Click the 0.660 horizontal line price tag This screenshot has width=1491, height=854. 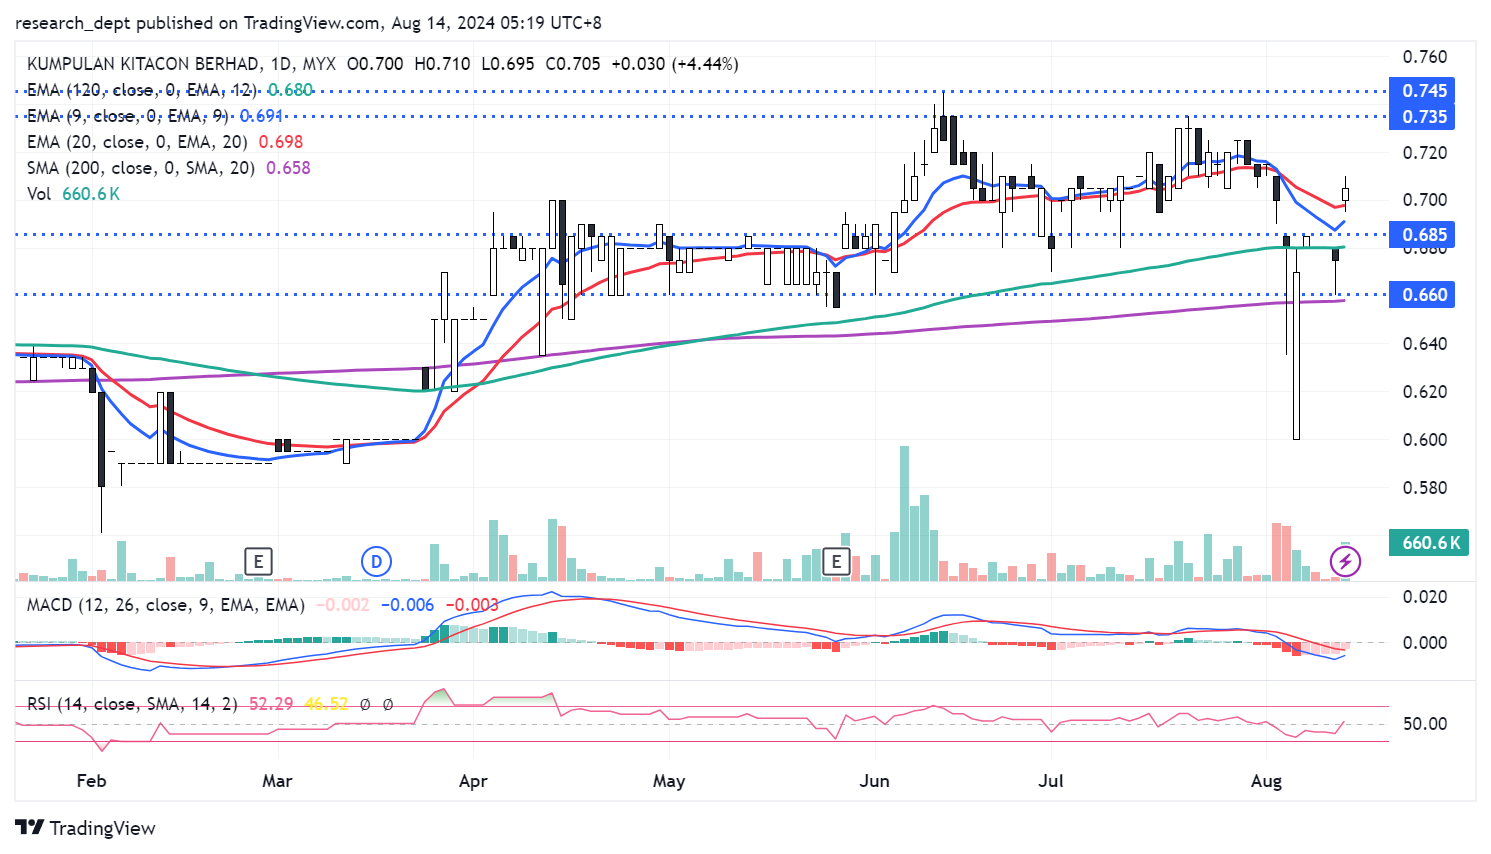click(x=1423, y=295)
